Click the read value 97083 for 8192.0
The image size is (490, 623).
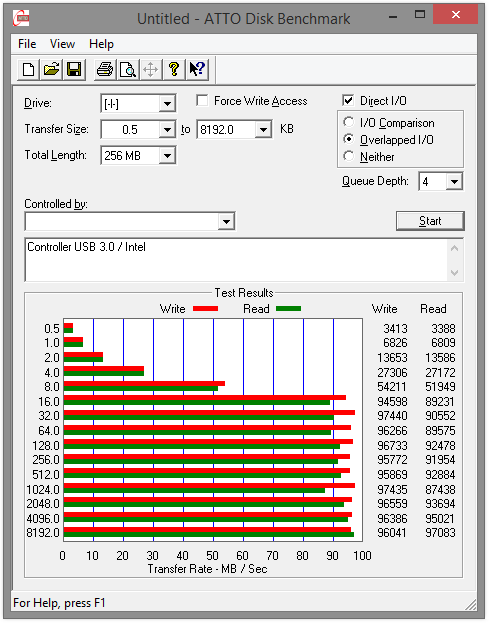point(440,533)
